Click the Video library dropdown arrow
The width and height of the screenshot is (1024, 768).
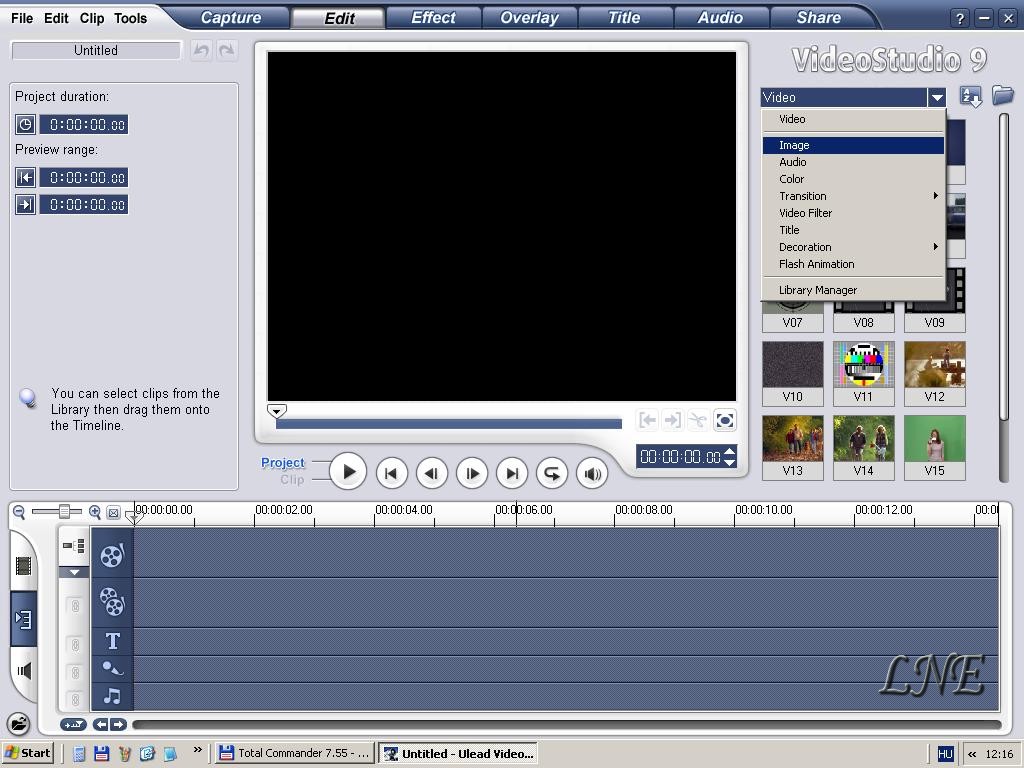pos(936,97)
